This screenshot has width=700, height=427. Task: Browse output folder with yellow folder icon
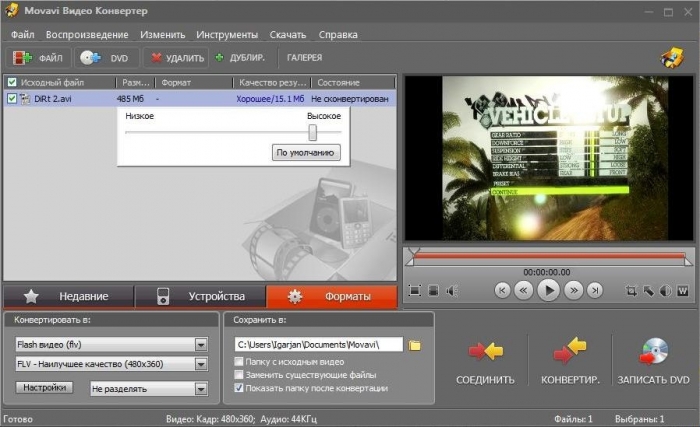[415, 345]
